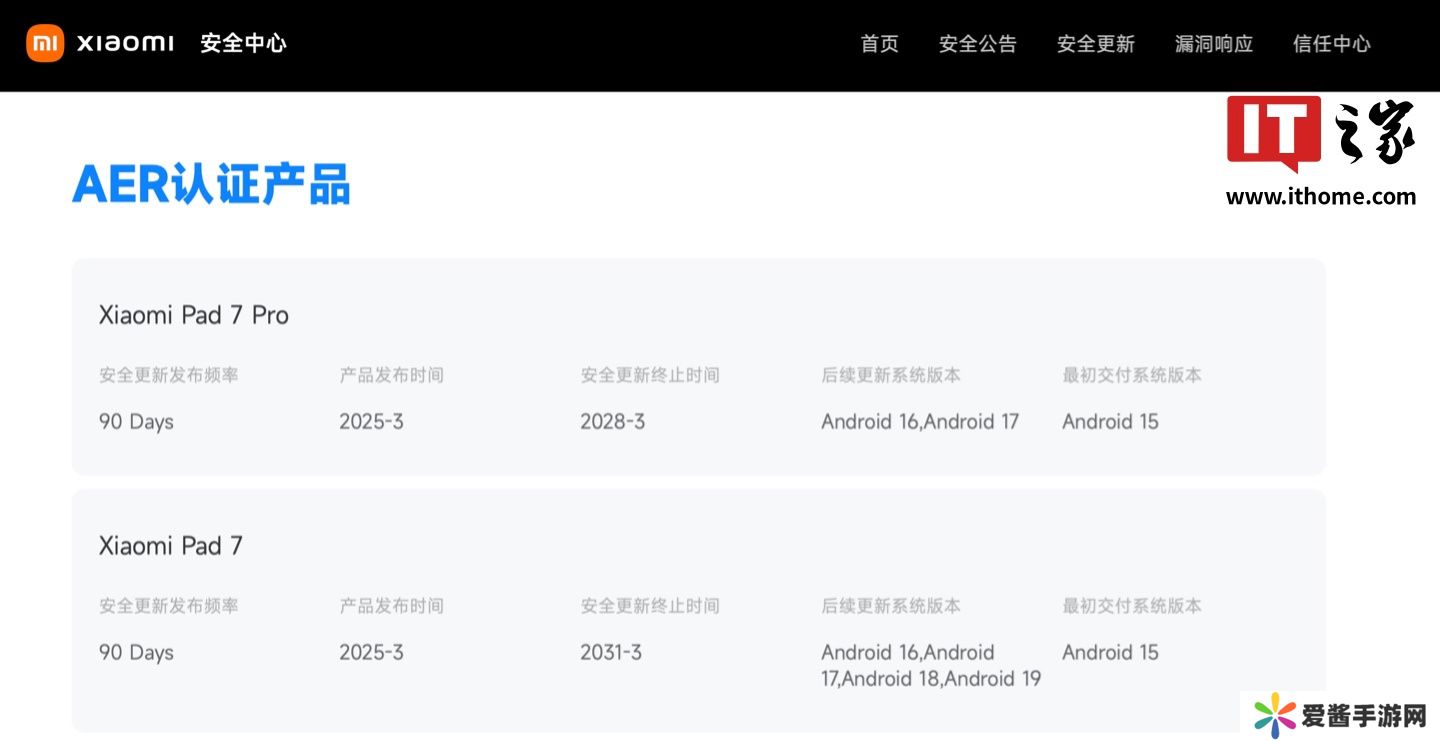
Task: Click the 2028-3 security update end date
Action: coord(612,422)
